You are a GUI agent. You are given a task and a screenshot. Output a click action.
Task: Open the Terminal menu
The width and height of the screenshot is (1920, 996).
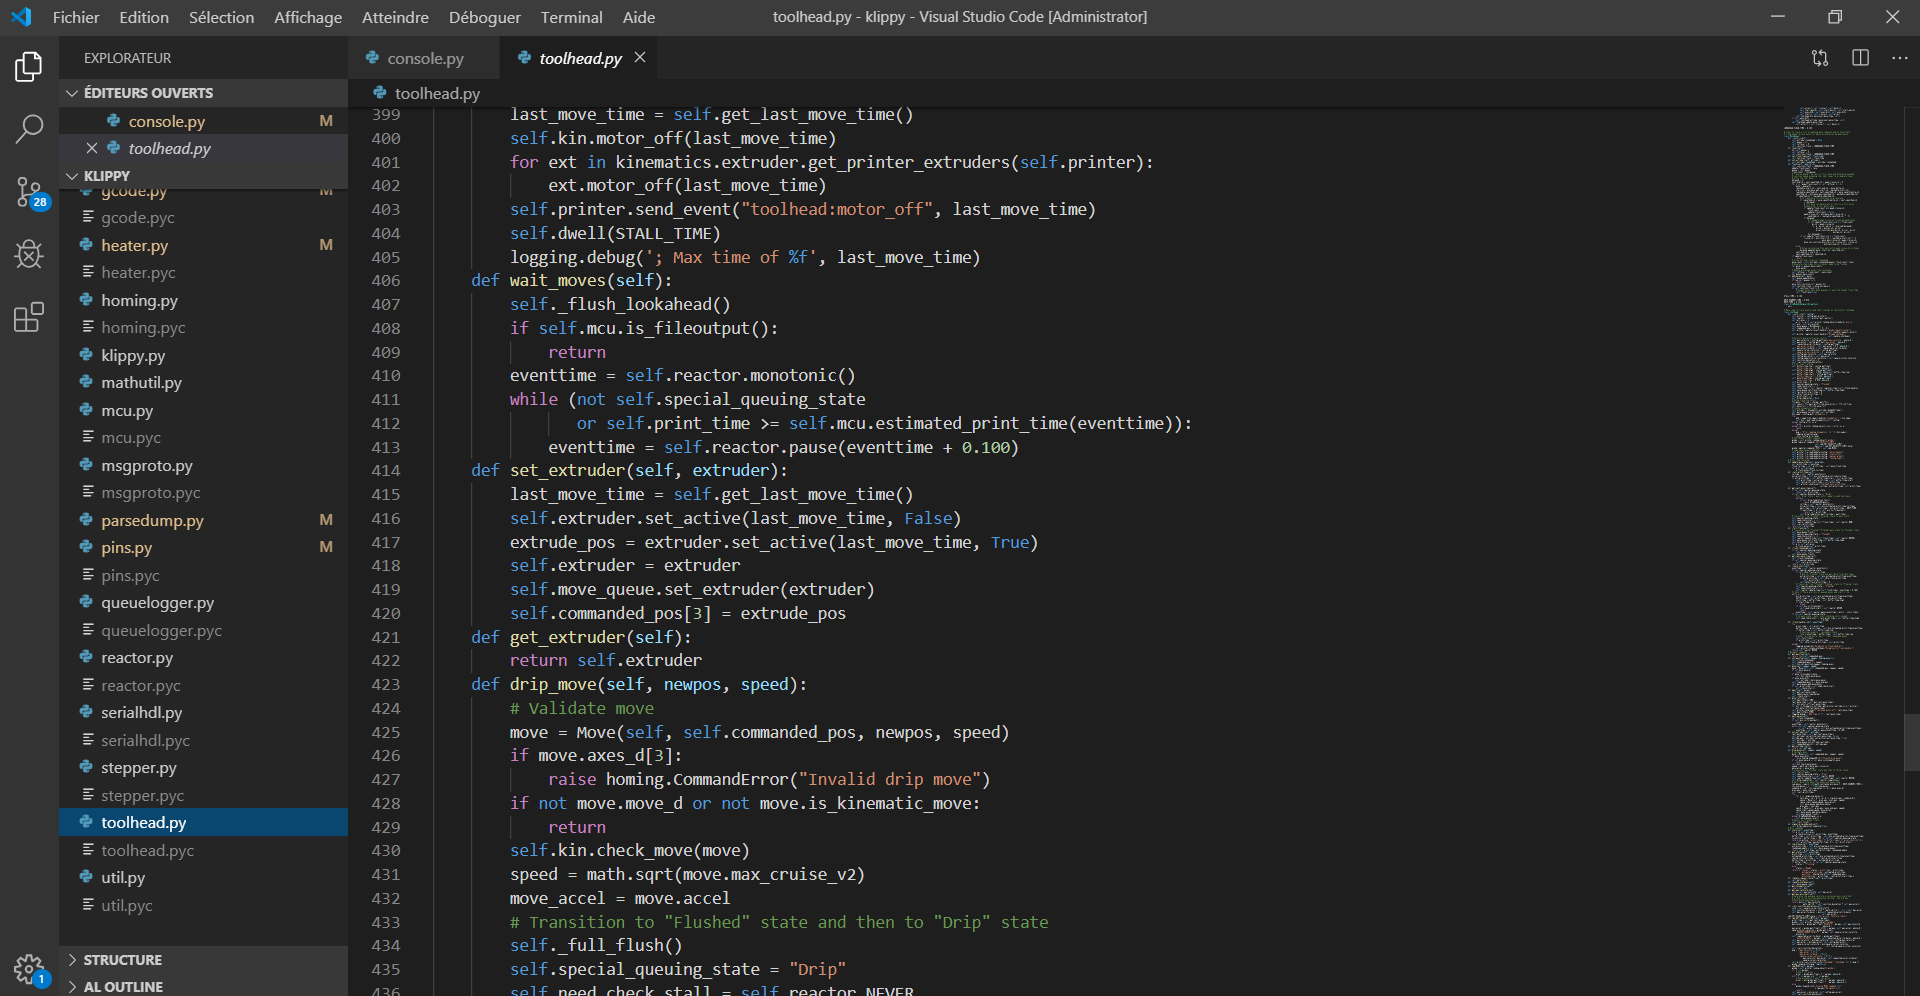point(572,17)
